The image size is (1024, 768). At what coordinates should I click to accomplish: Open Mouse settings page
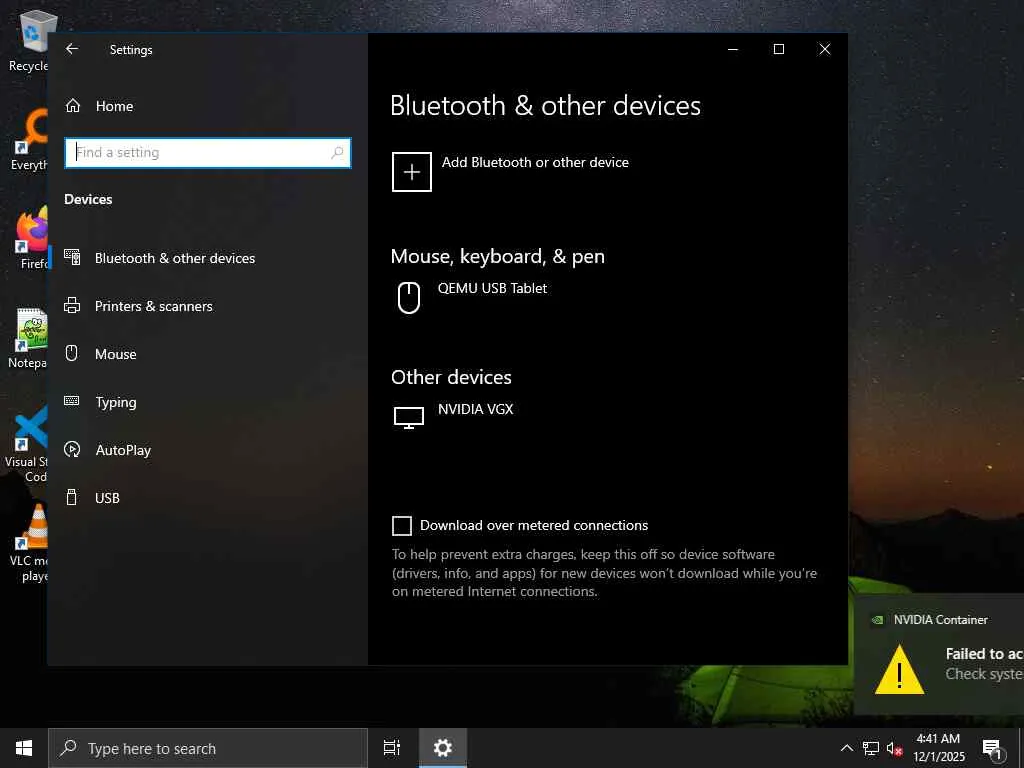coord(208,354)
